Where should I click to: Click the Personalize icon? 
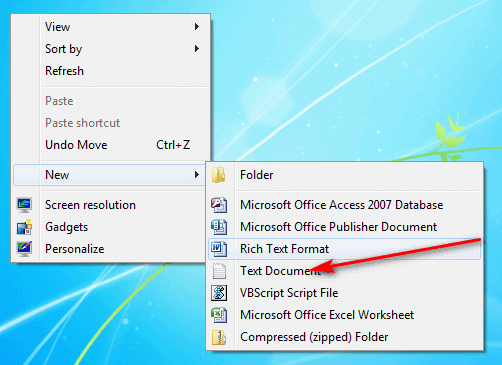click(x=24, y=249)
